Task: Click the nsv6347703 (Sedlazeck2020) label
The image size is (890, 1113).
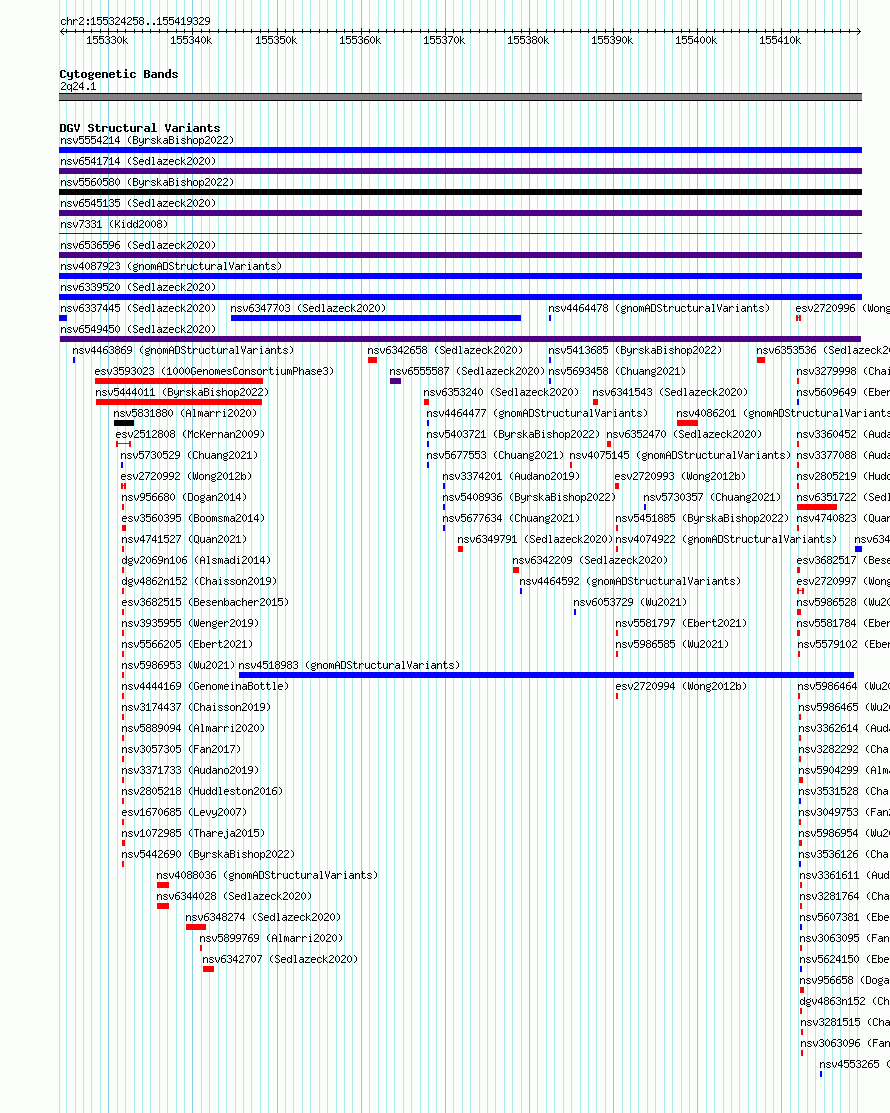Action: tap(308, 308)
